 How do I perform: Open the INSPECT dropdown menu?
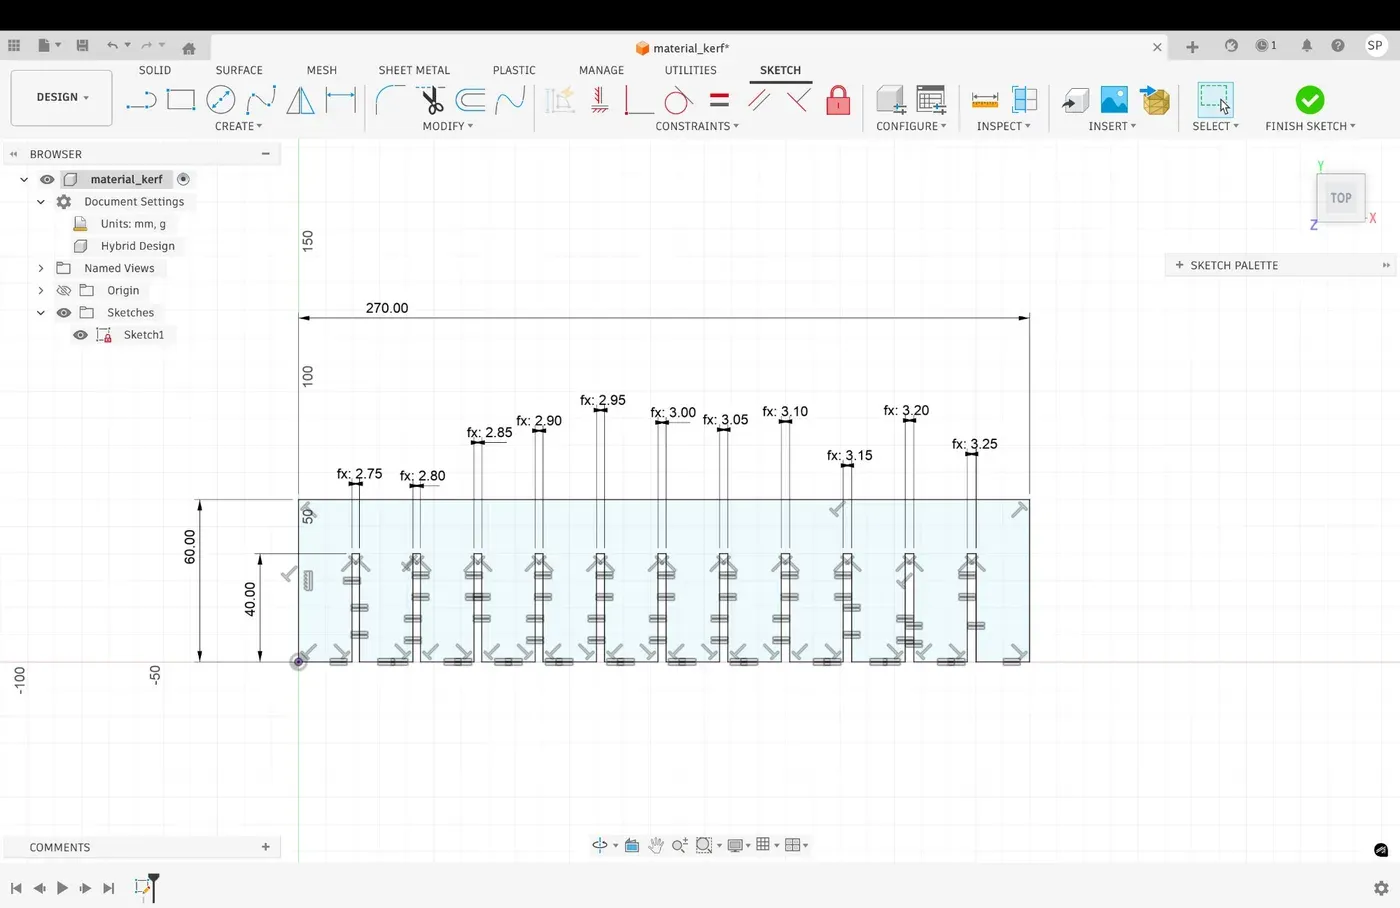point(1003,126)
